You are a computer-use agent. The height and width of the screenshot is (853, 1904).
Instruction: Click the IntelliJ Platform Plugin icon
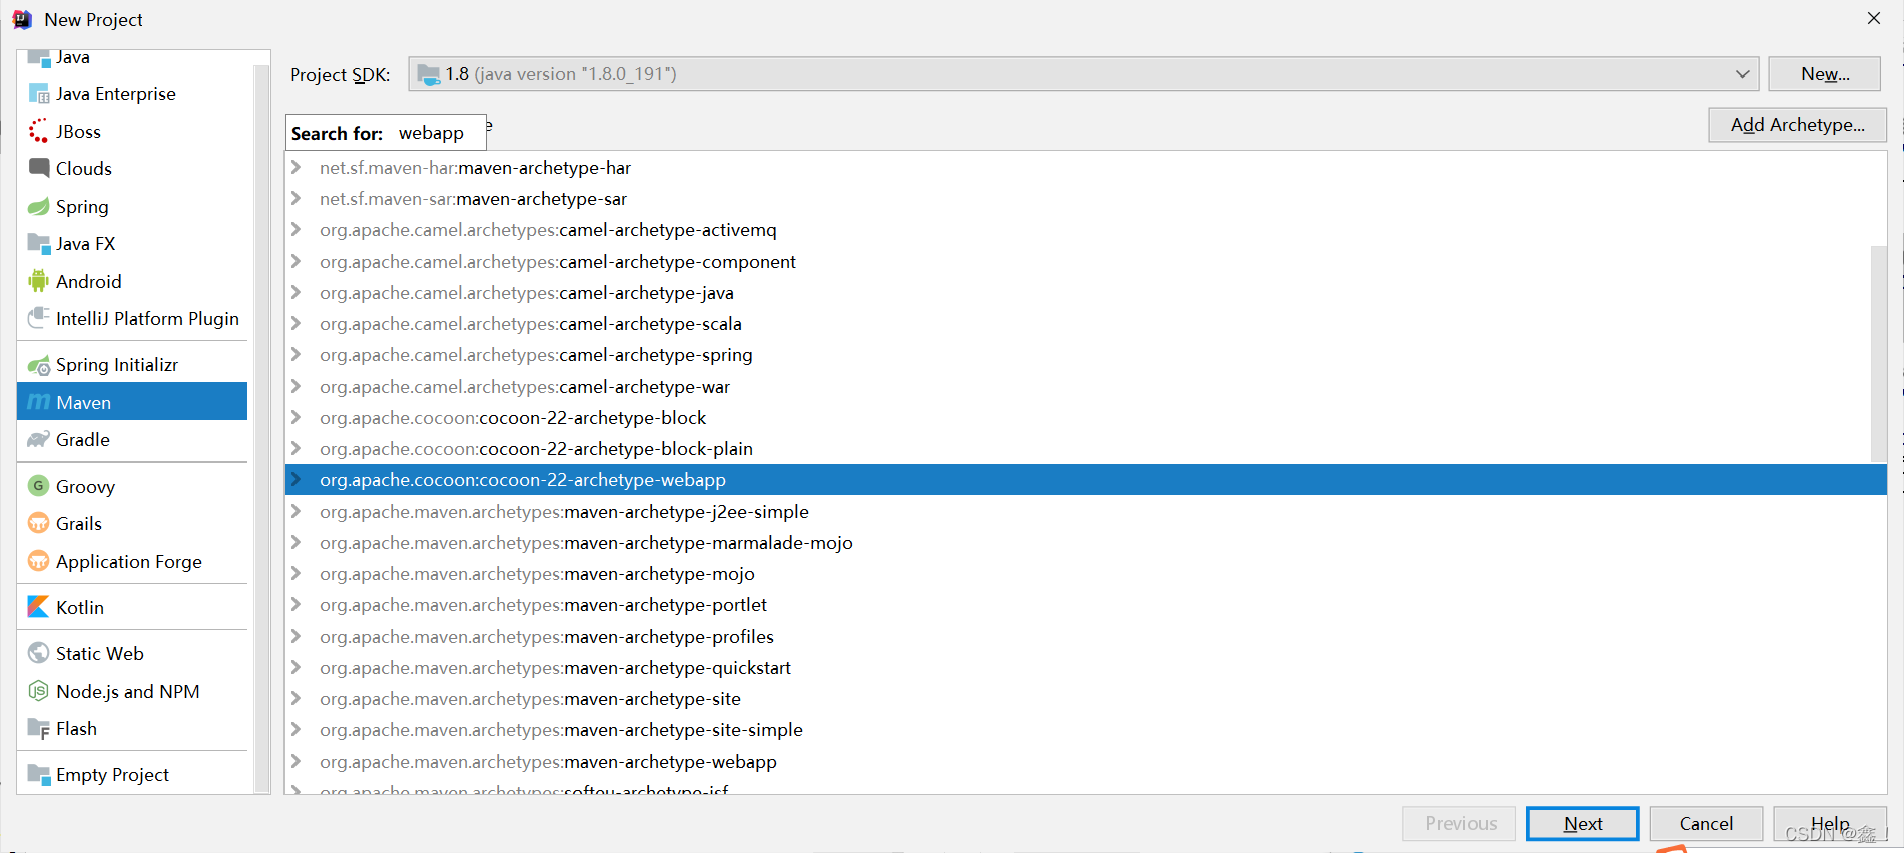click(x=39, y=318)
